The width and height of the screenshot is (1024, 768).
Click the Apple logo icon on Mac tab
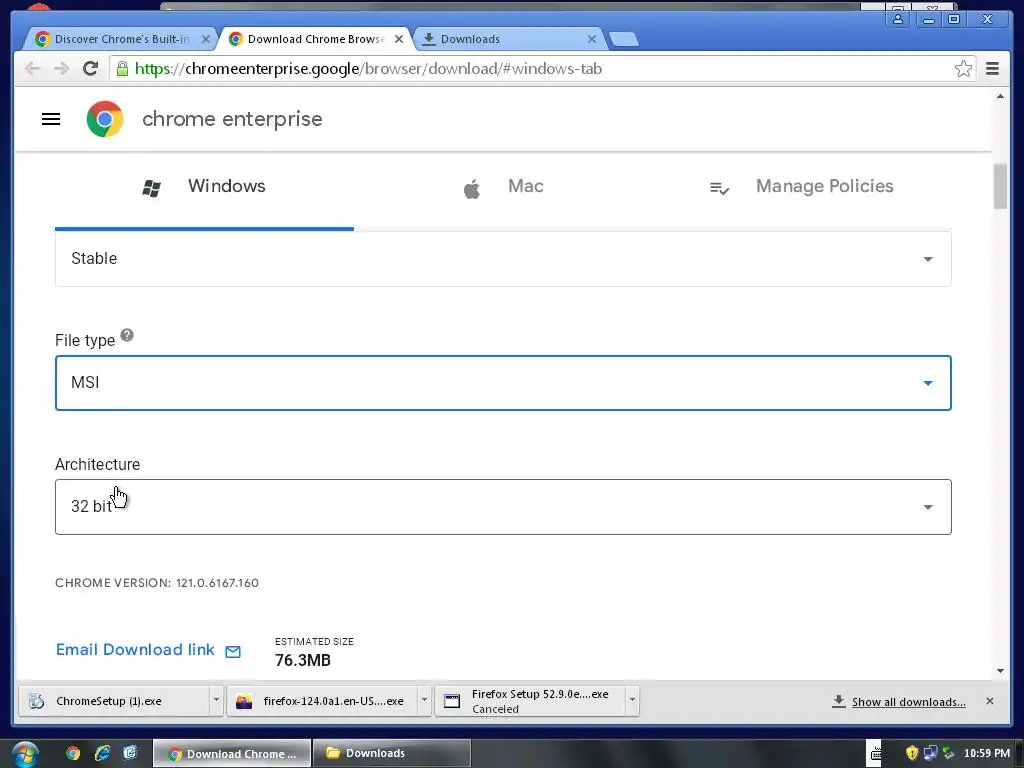(472, 189)
